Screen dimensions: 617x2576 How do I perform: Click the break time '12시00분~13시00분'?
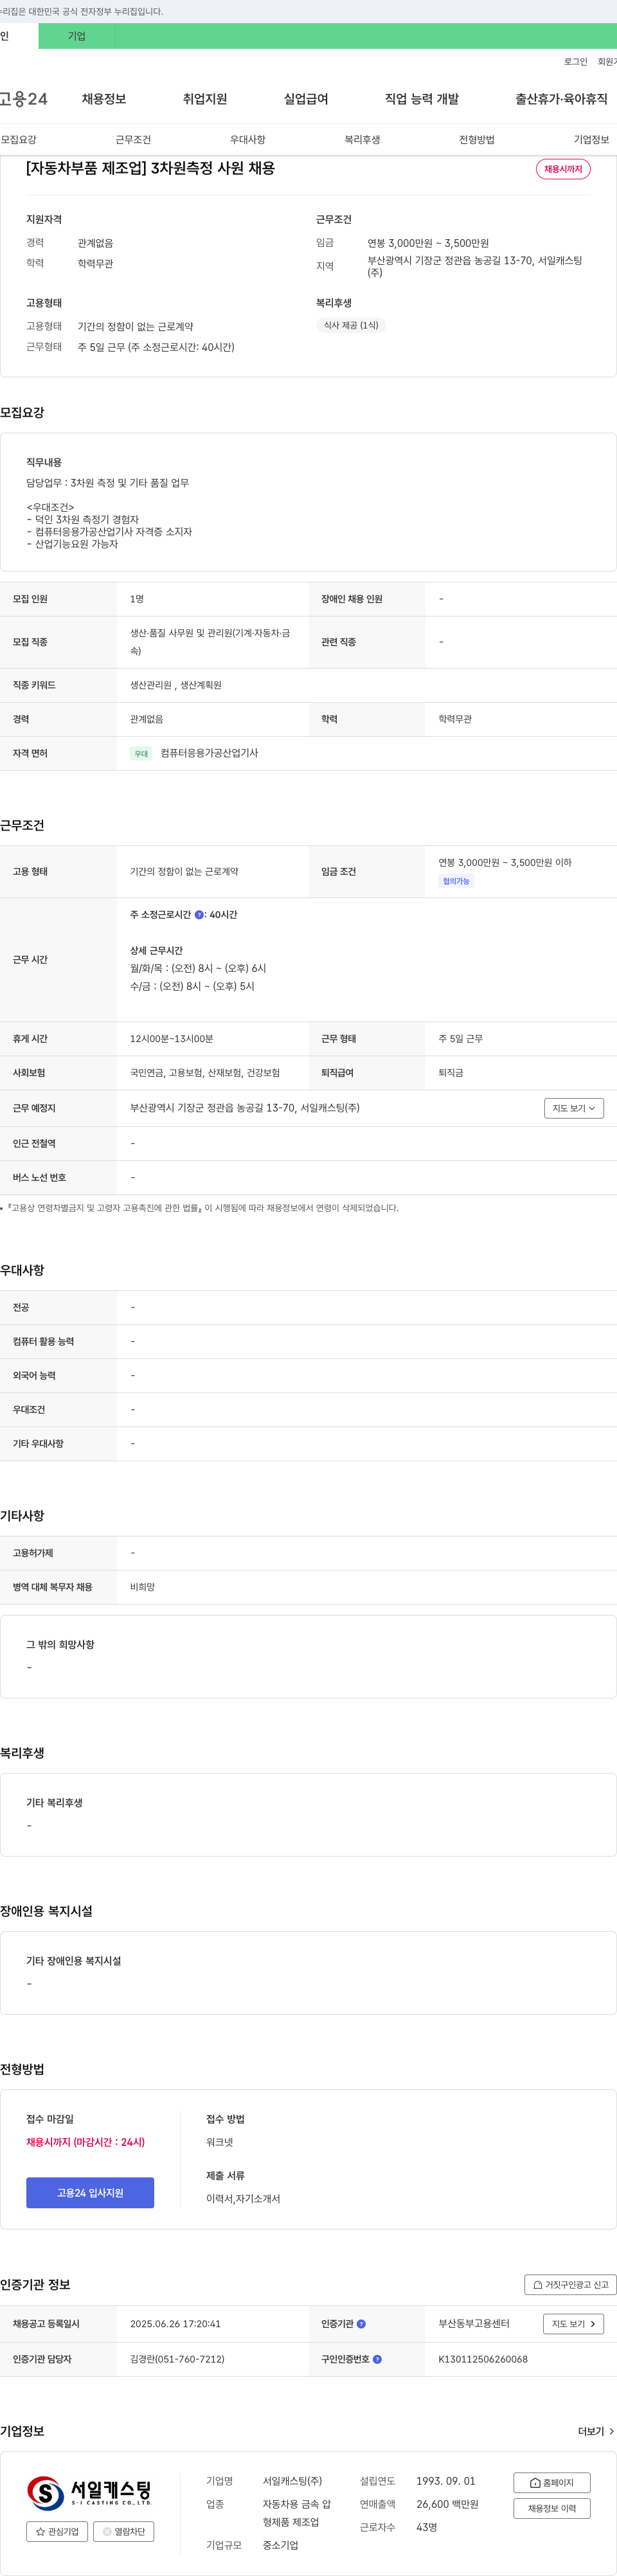(x=171, y=1039)
